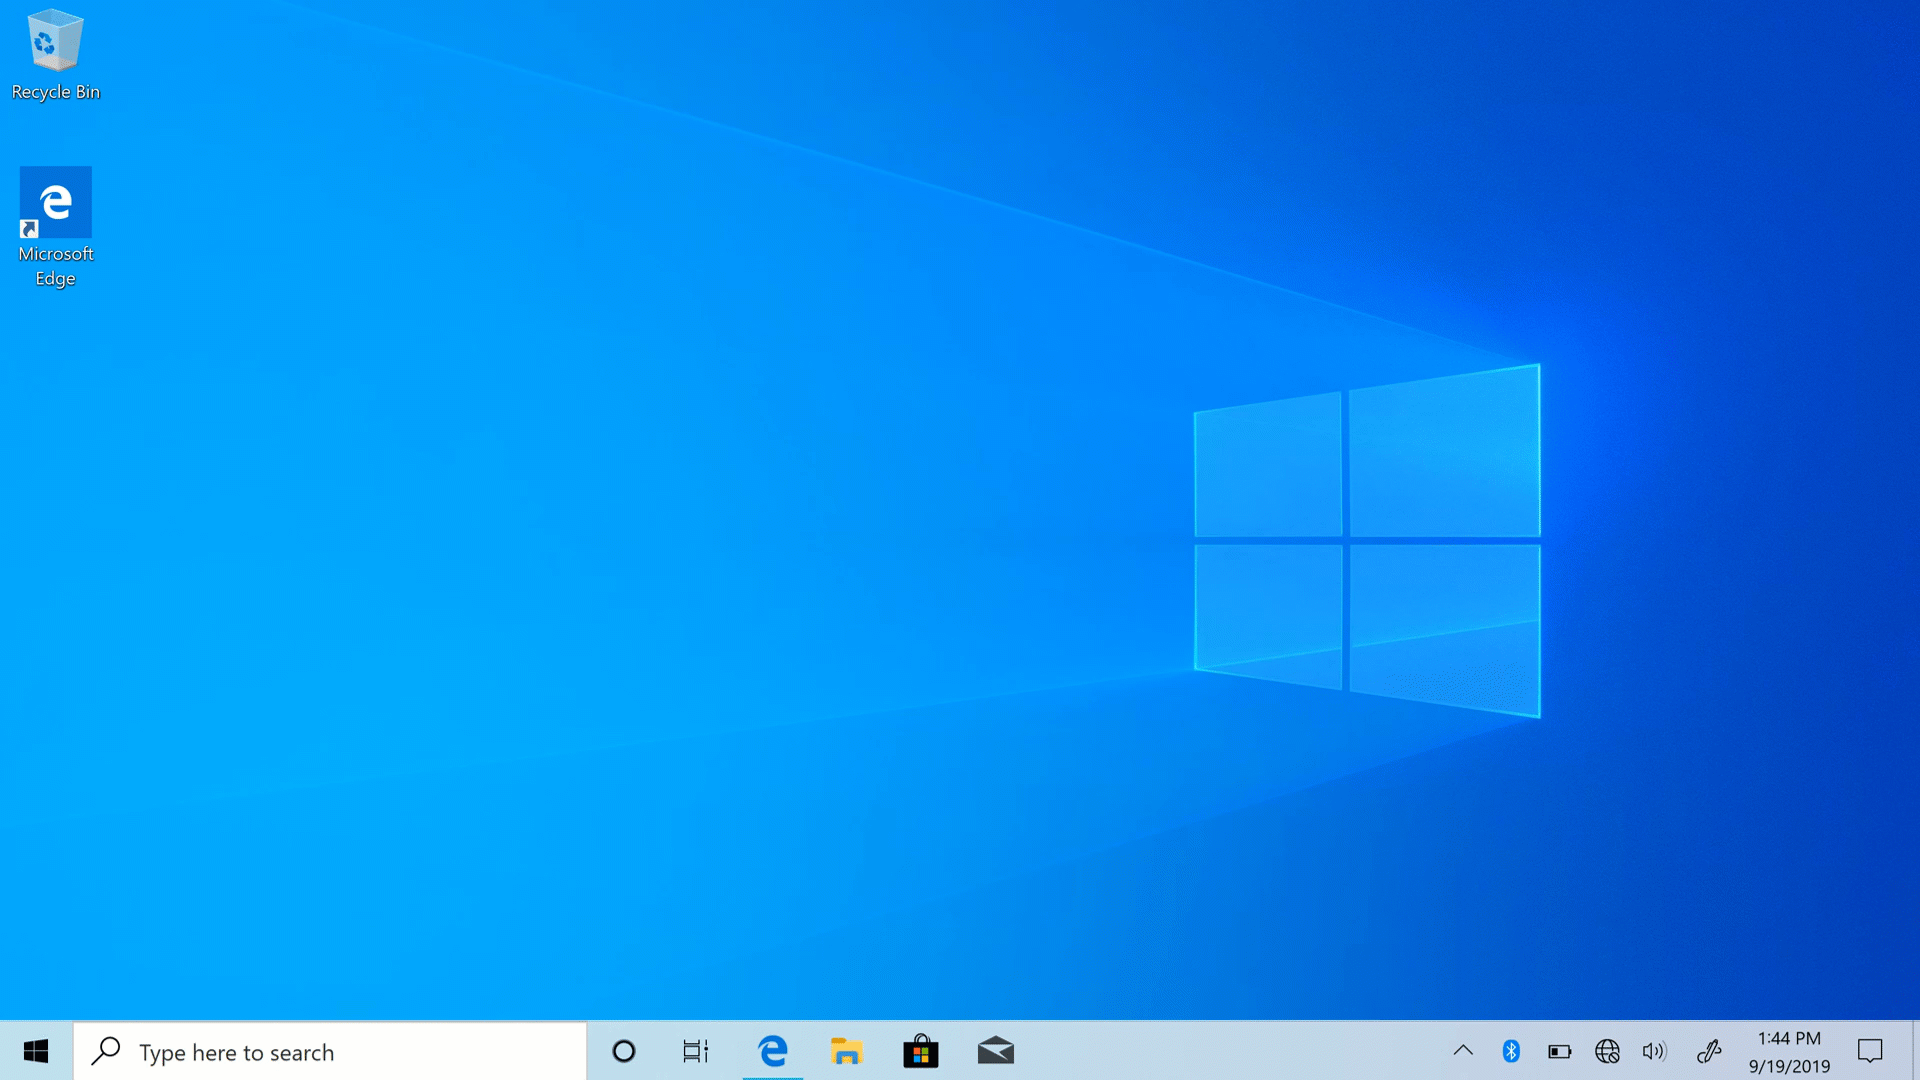This screenshot has height=1080, width=1920.
Task: Open Microsoft Store
Action: point(920,1051)
